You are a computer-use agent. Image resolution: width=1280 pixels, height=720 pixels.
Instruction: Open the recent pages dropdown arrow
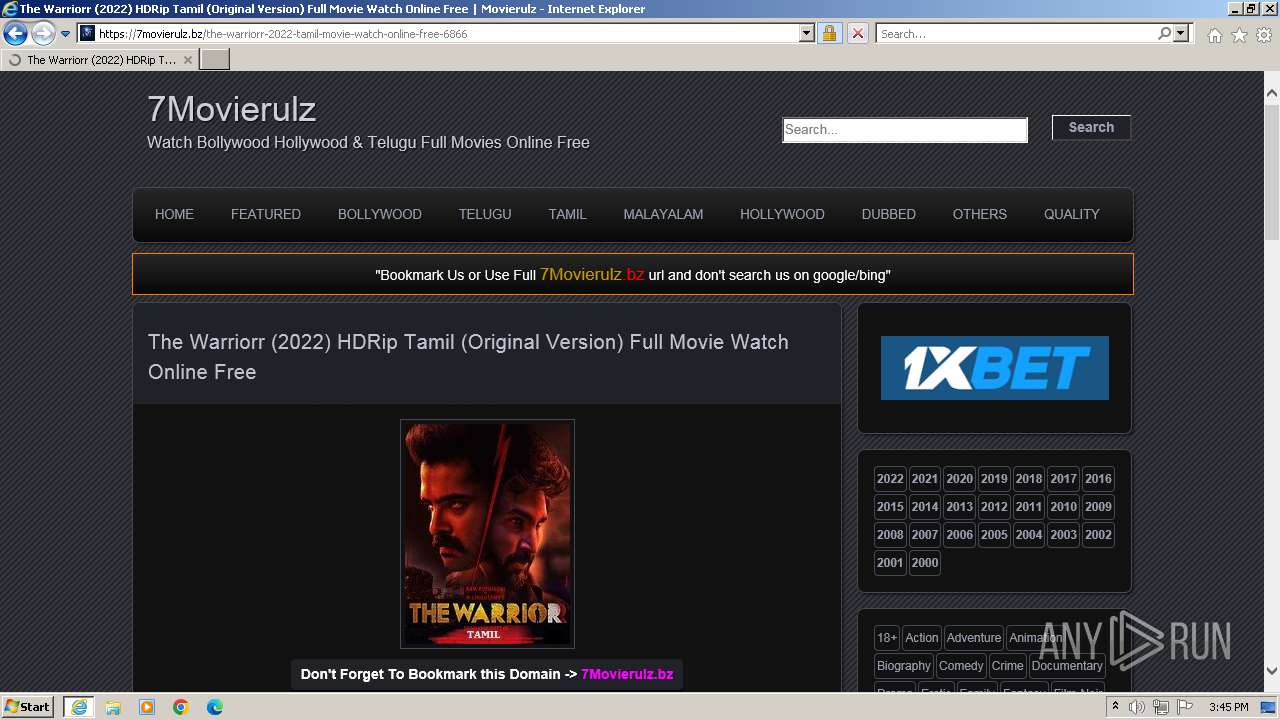[x=65, y=34]
